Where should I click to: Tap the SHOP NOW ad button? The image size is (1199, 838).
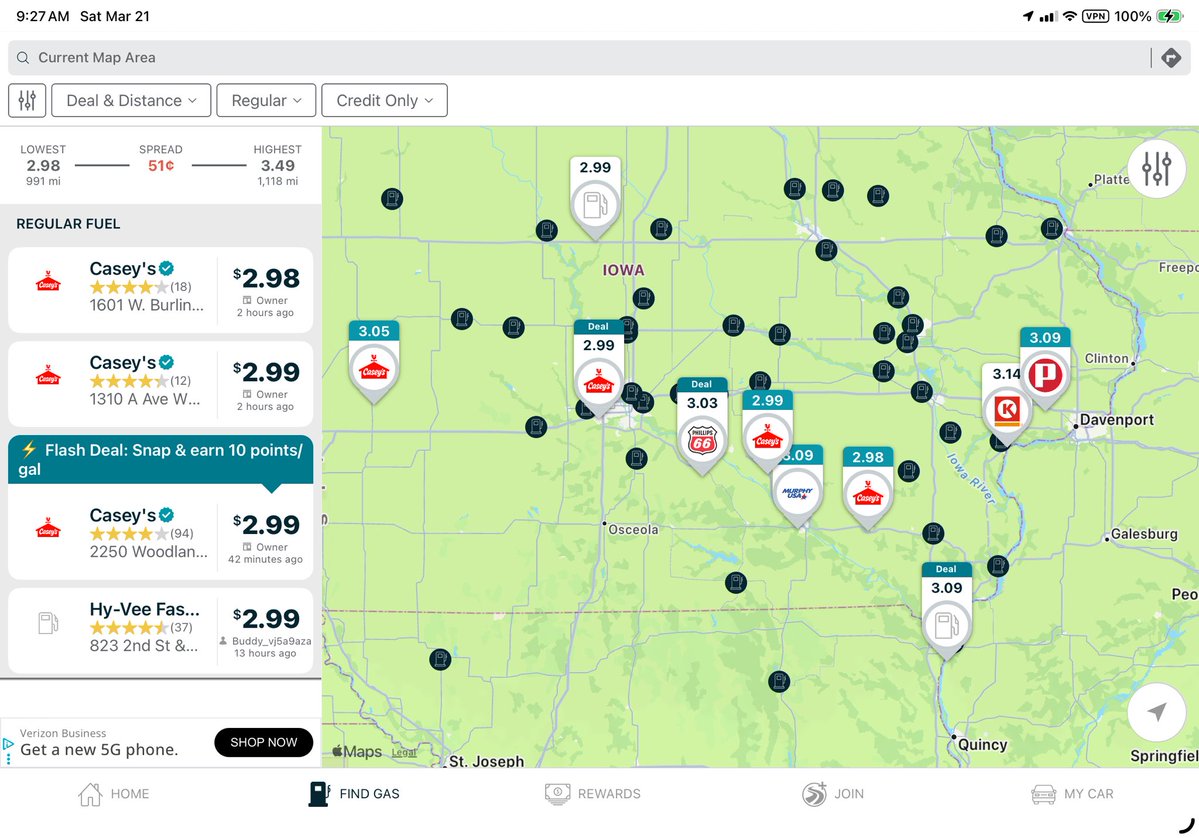[x=264, y=742]
